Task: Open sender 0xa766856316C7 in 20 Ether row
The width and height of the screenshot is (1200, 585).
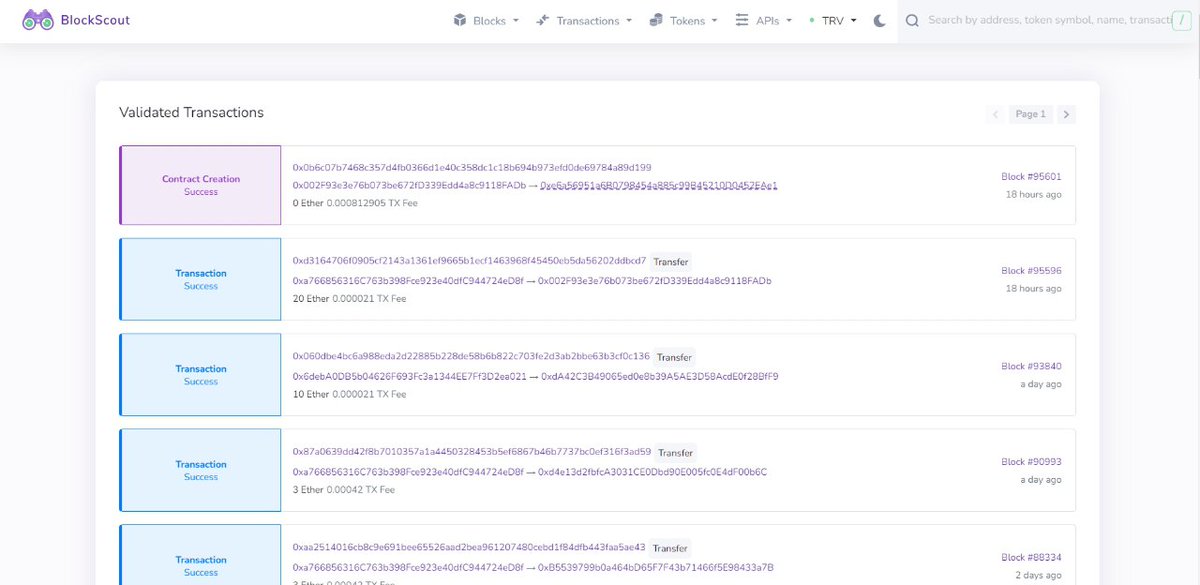Action: tap(408, 281)
